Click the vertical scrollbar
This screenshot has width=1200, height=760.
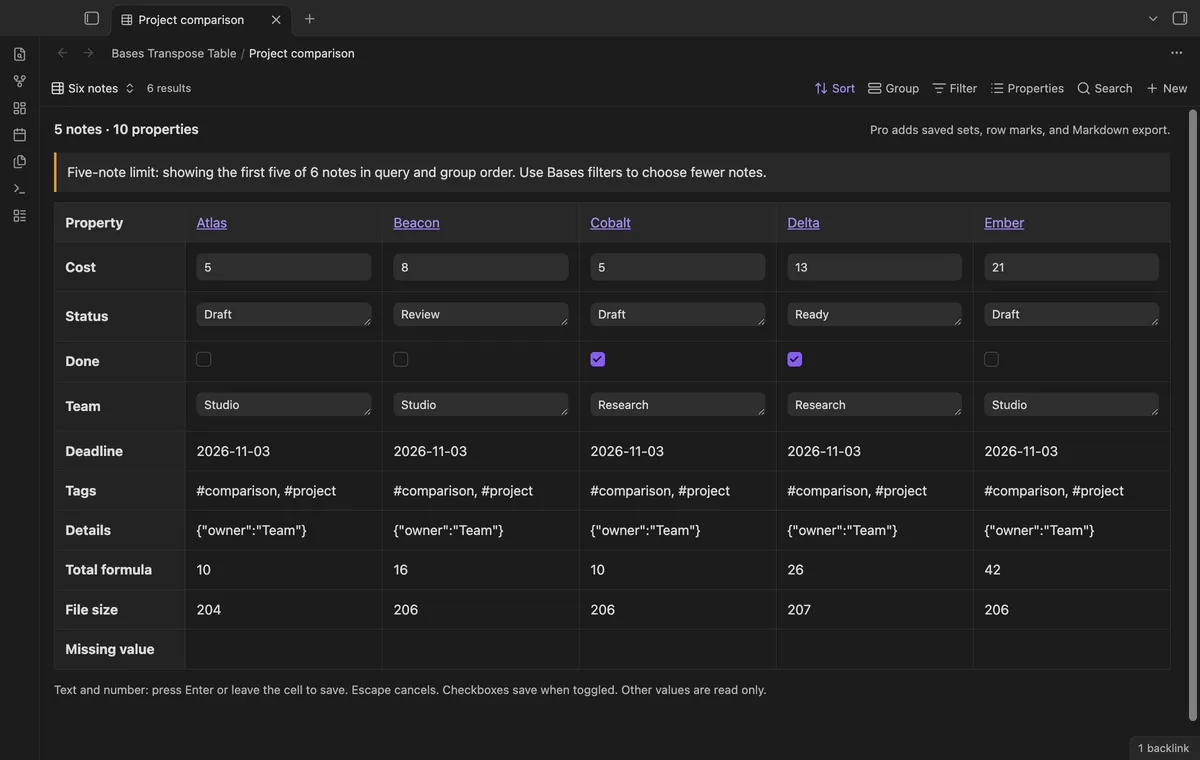tap(1192, 415)
